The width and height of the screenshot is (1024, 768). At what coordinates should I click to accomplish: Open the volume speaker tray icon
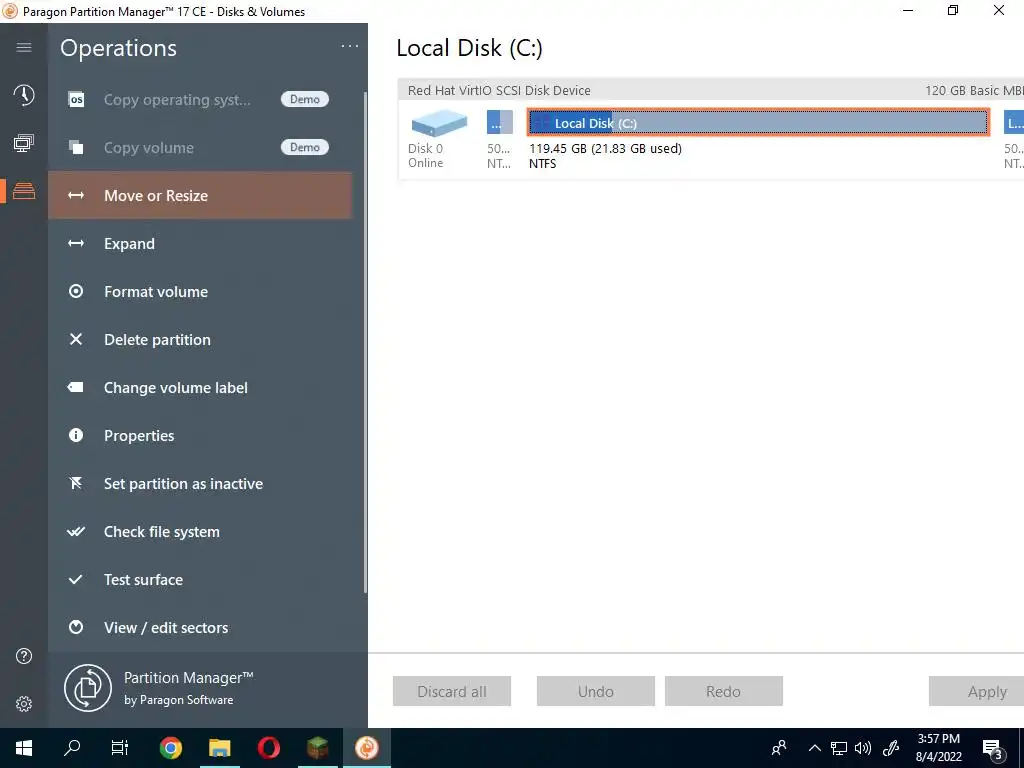pos(863,748)
